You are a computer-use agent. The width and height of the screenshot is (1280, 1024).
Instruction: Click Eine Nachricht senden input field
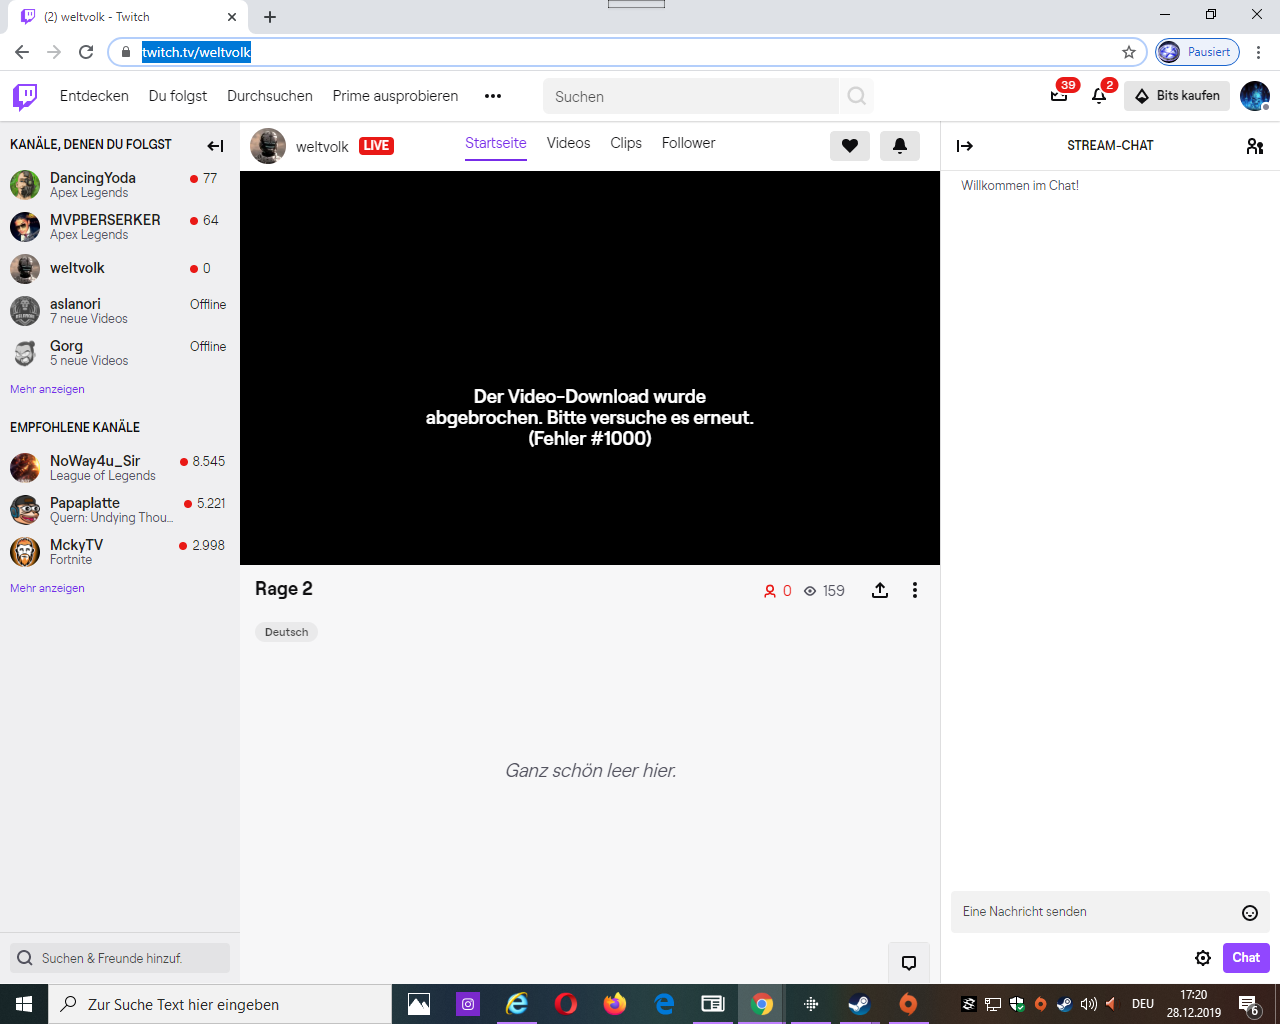tap(1110, 912)
